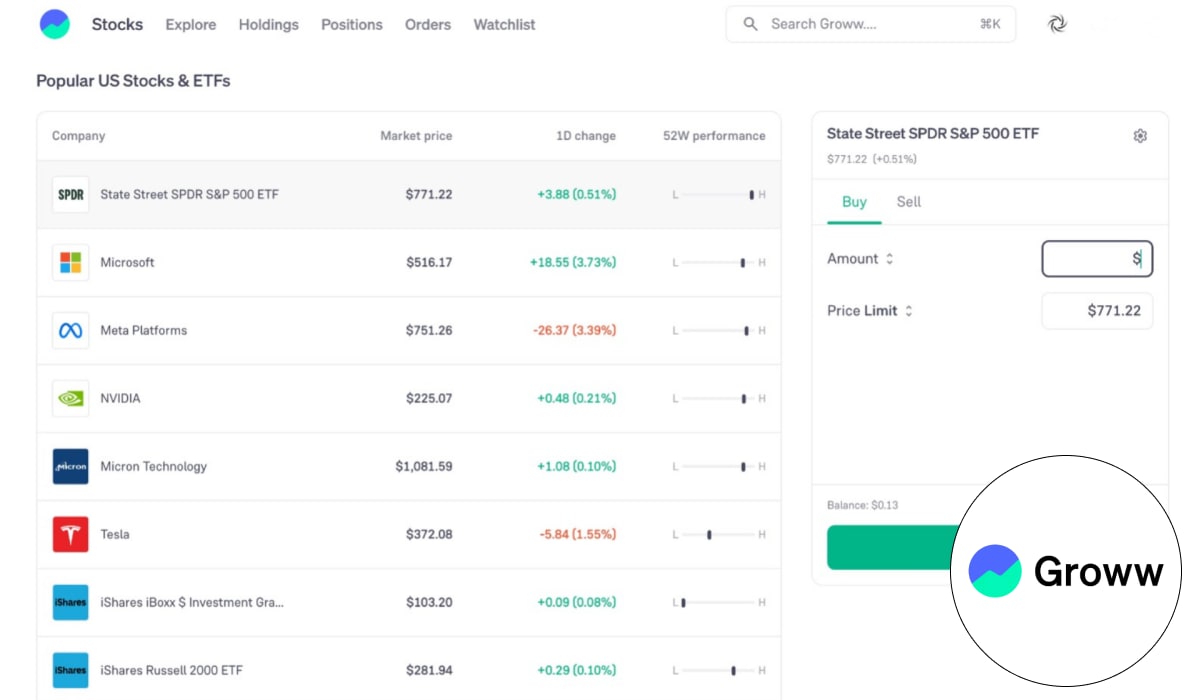
Task: Click the Micron Technology logo icon
Action: click(70, 466)
